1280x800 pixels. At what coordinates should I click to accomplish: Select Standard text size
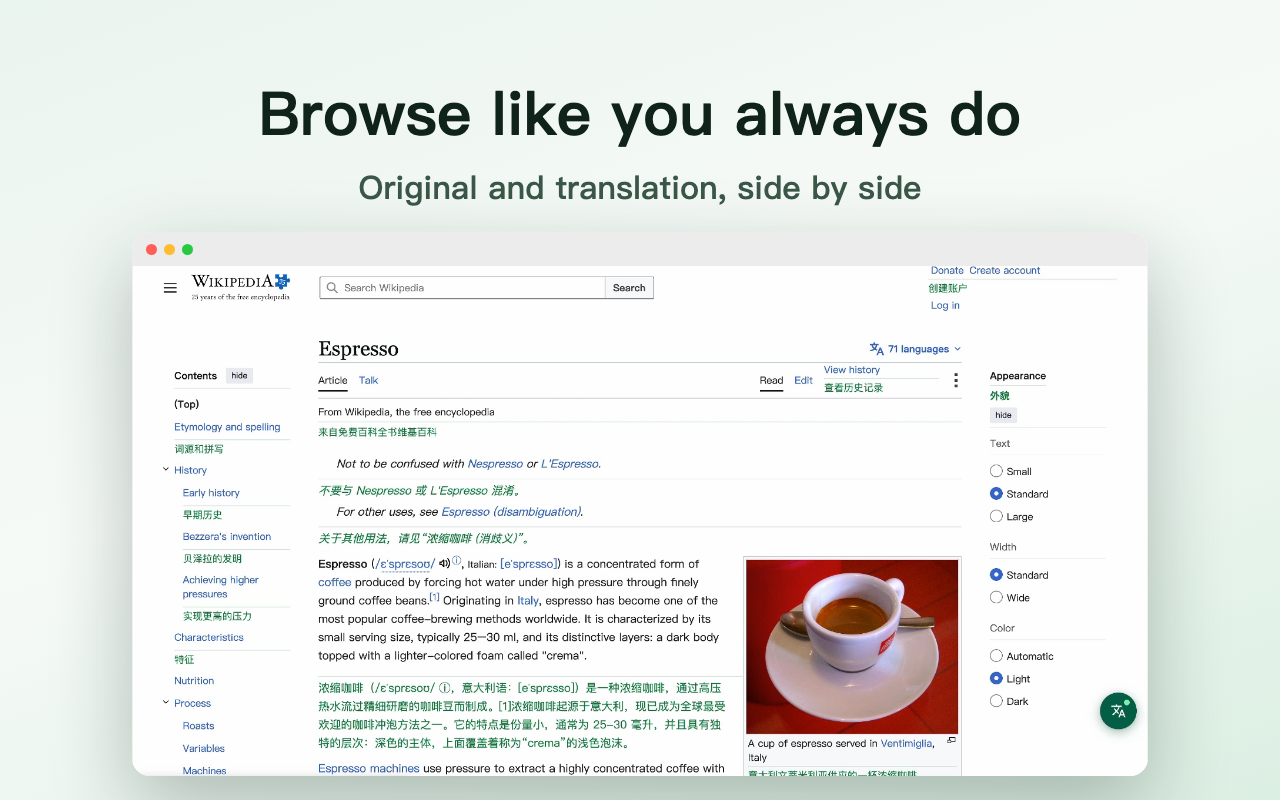[996, 494]
